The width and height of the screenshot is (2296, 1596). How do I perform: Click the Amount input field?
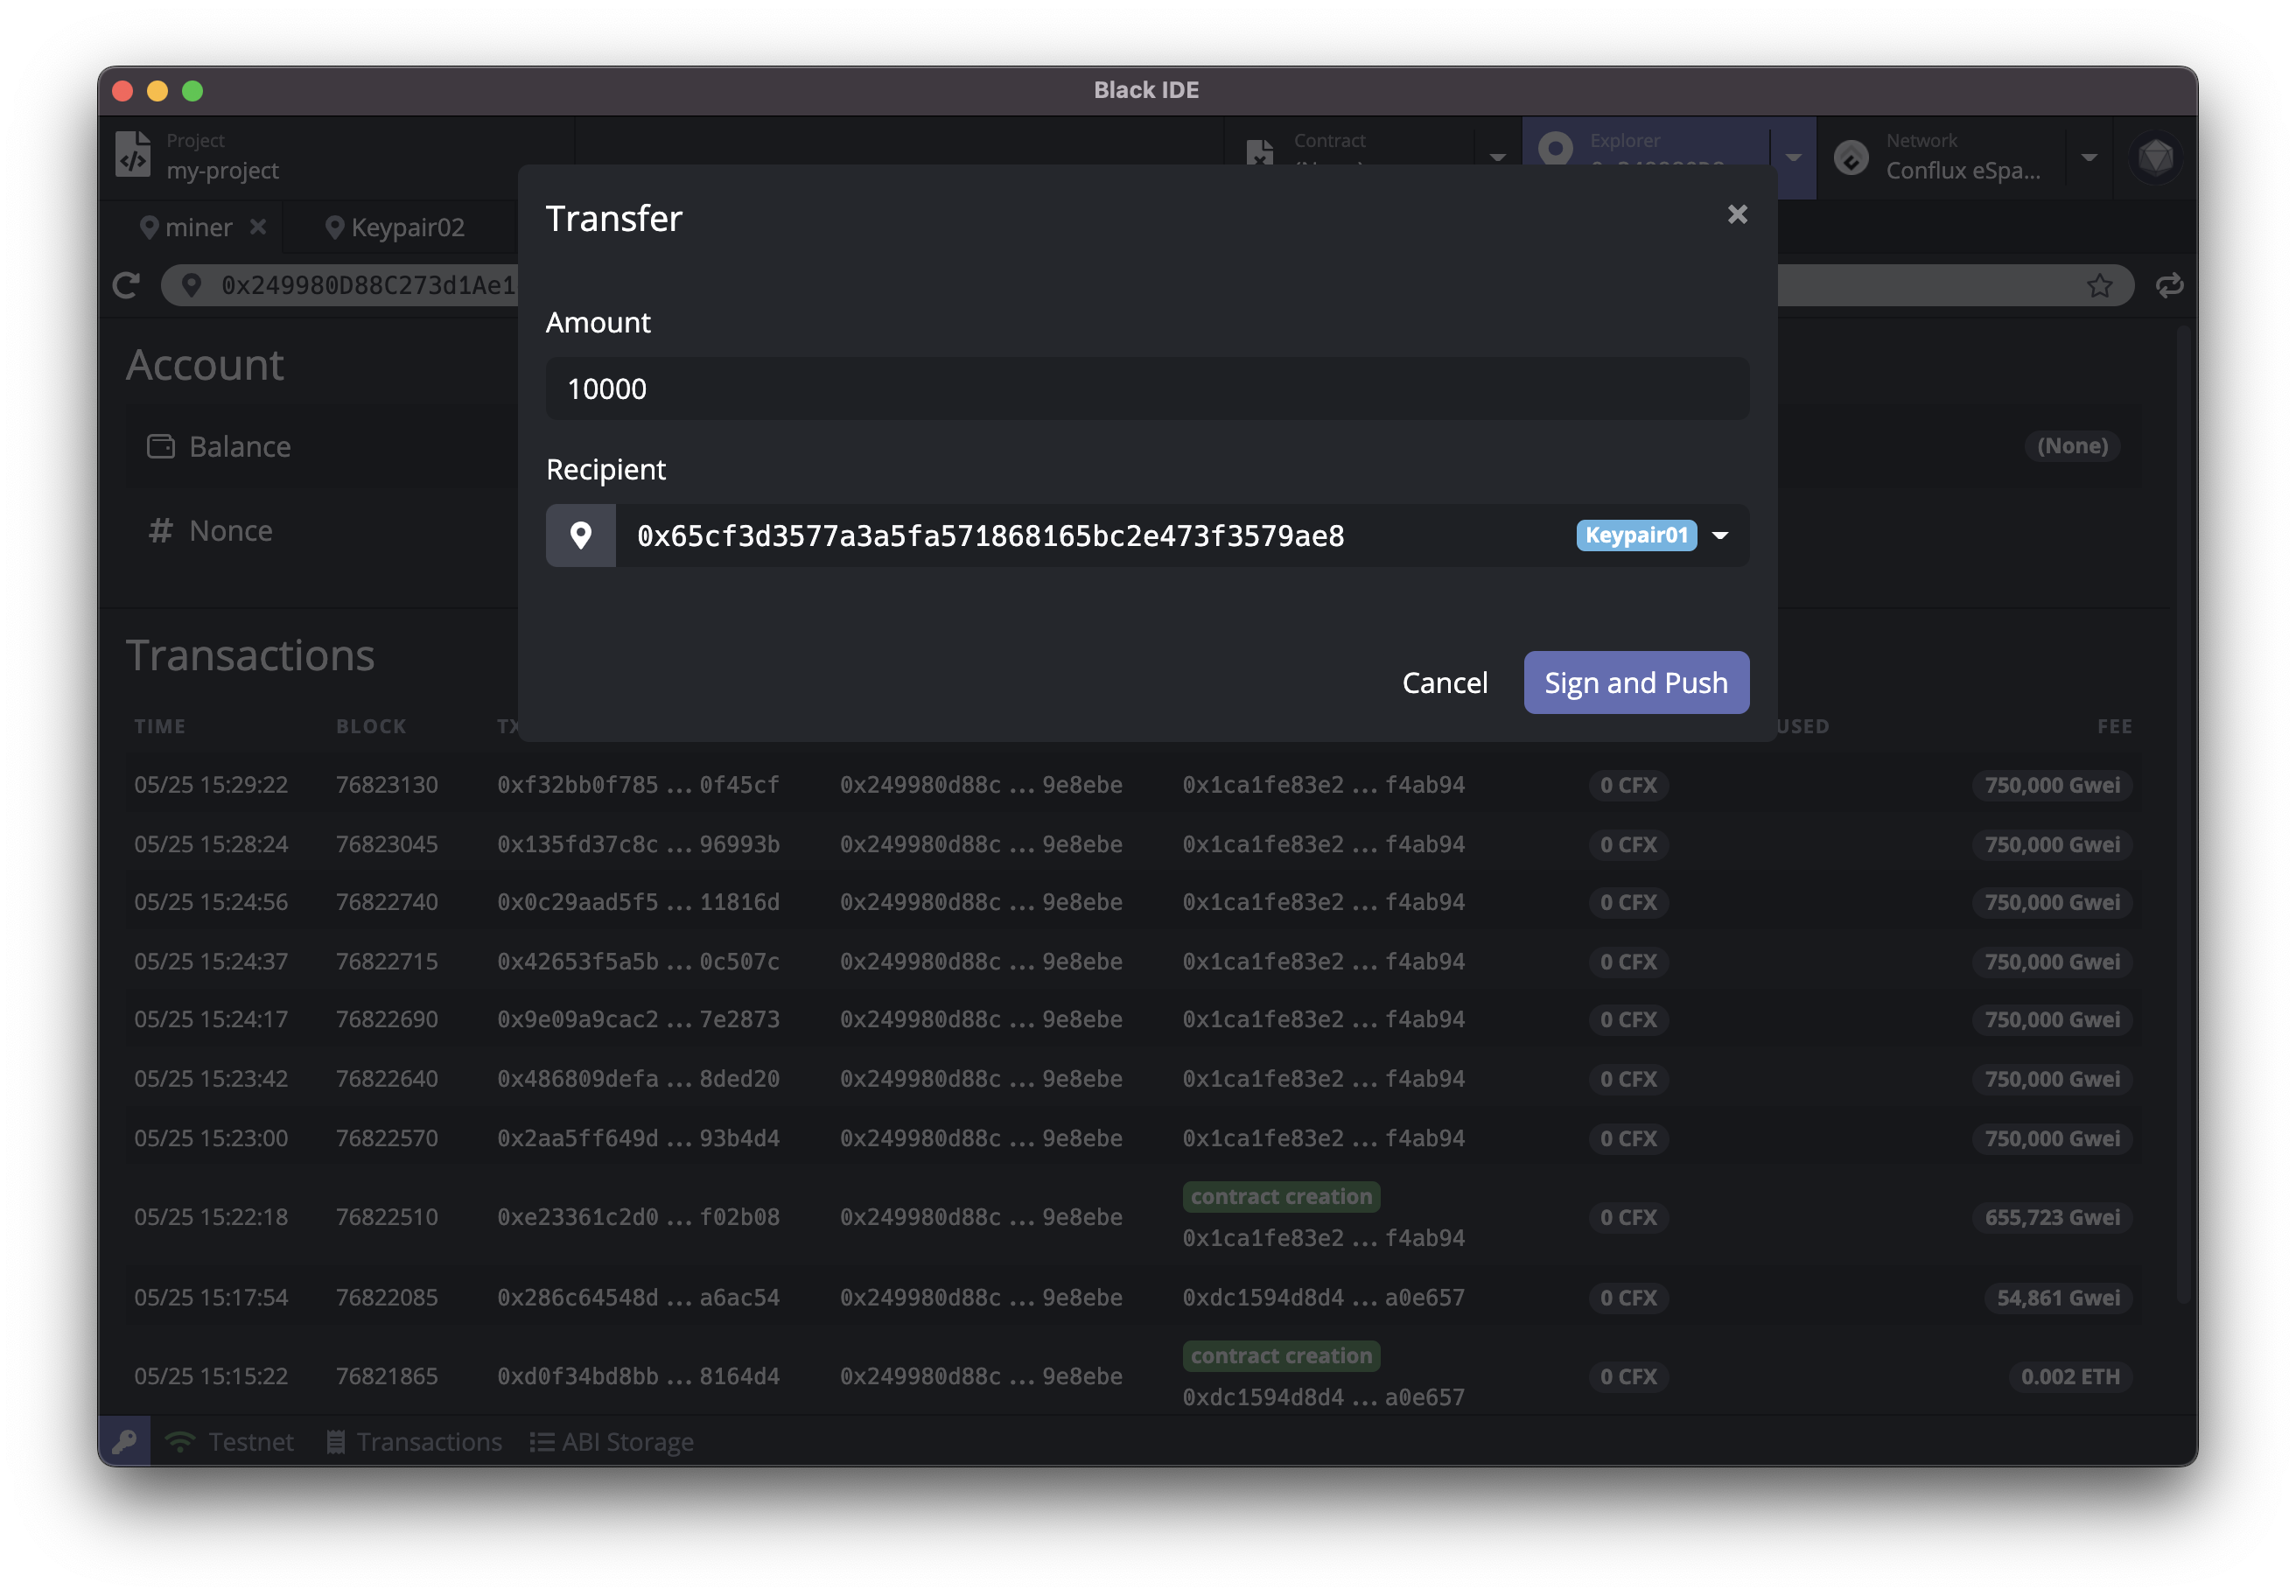[x=1147, y=389]
